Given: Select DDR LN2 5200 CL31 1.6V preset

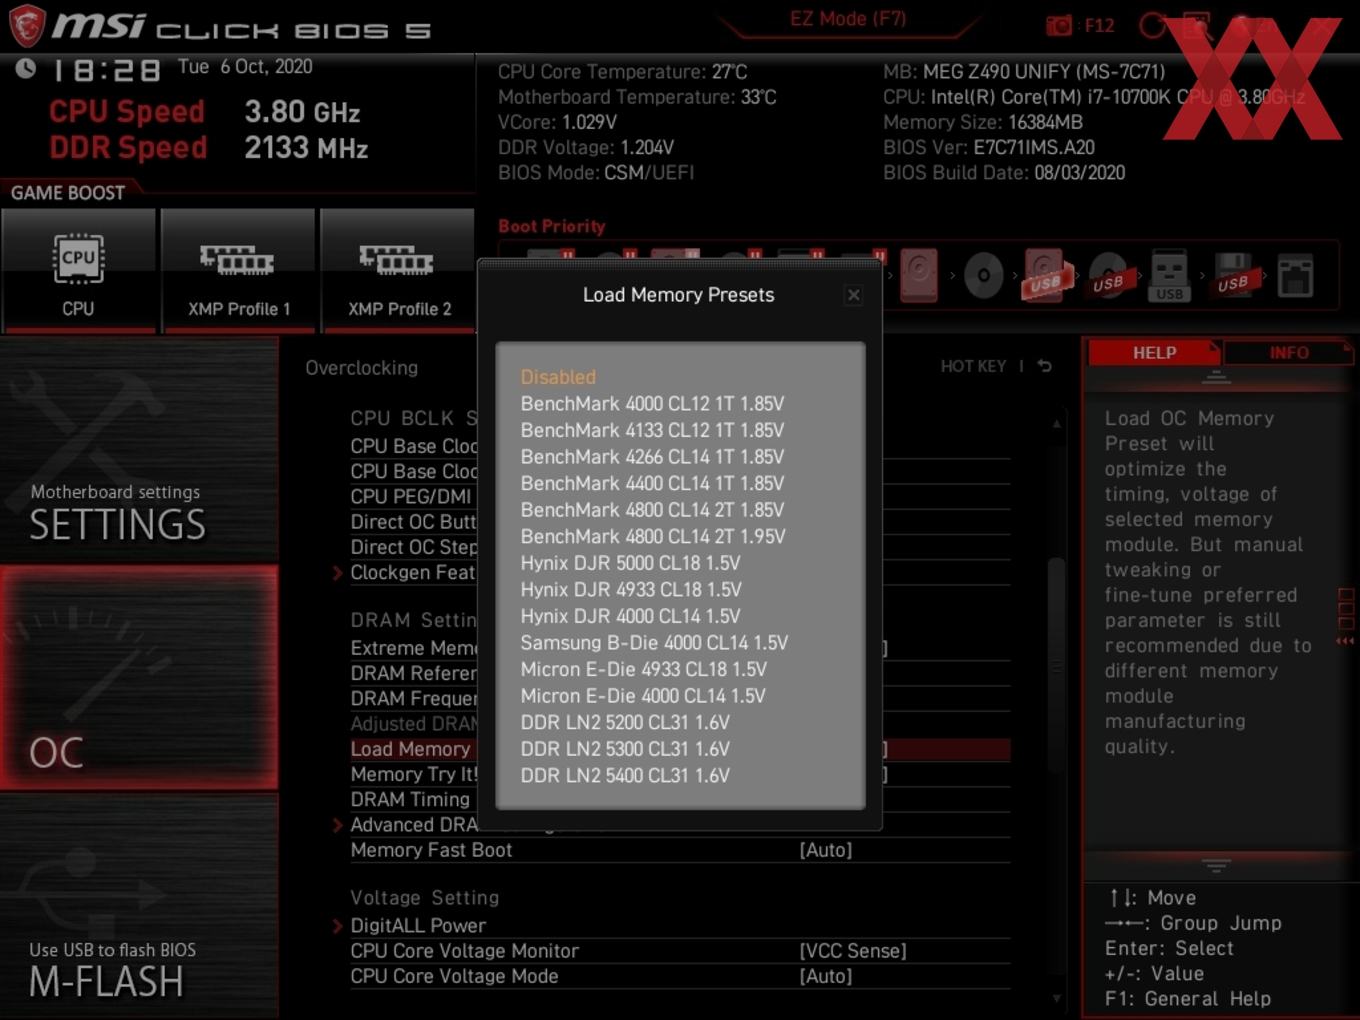Looking at the screenshot, I should click(x=625, y=722).
